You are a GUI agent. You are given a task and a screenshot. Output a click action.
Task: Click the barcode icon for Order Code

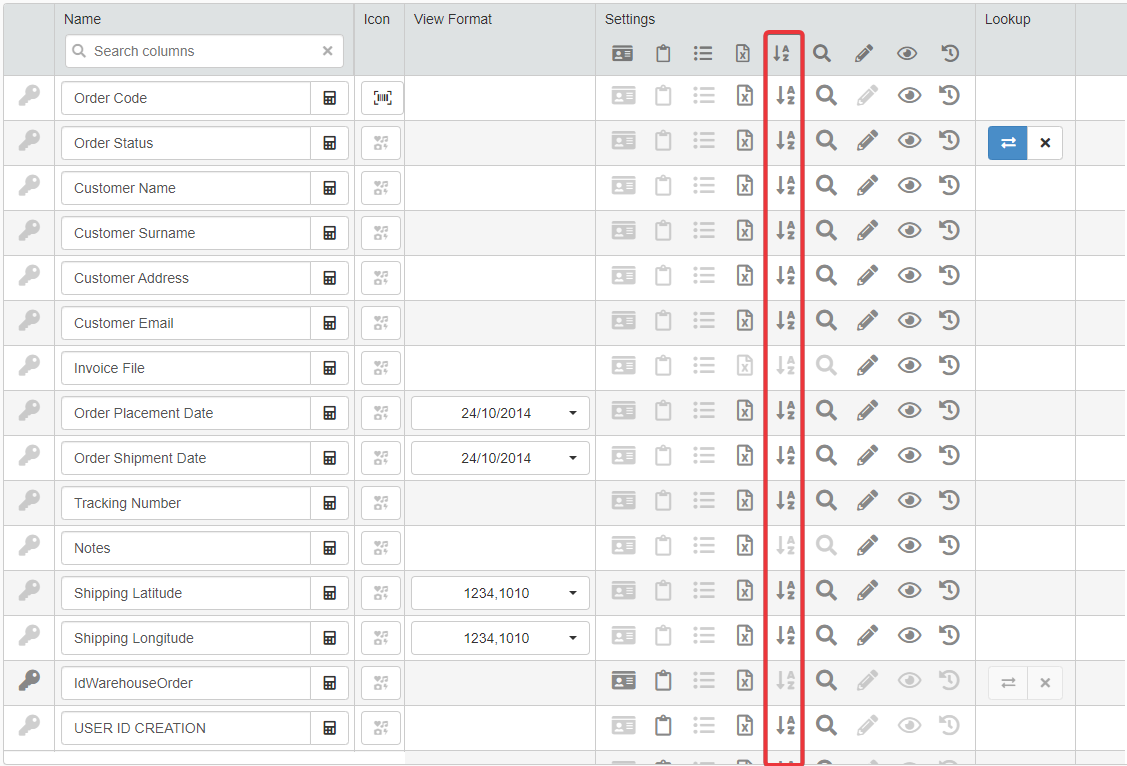click(381, 98)
